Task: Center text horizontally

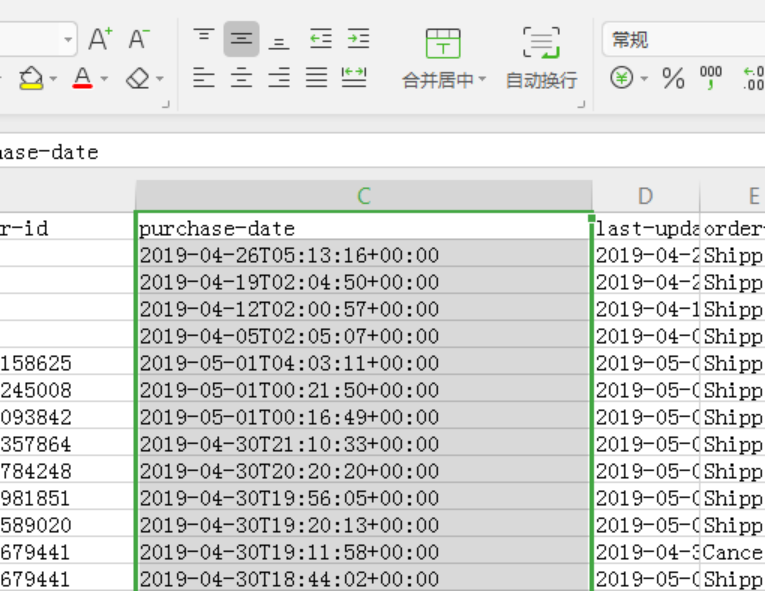Action: tap(242, 78)
